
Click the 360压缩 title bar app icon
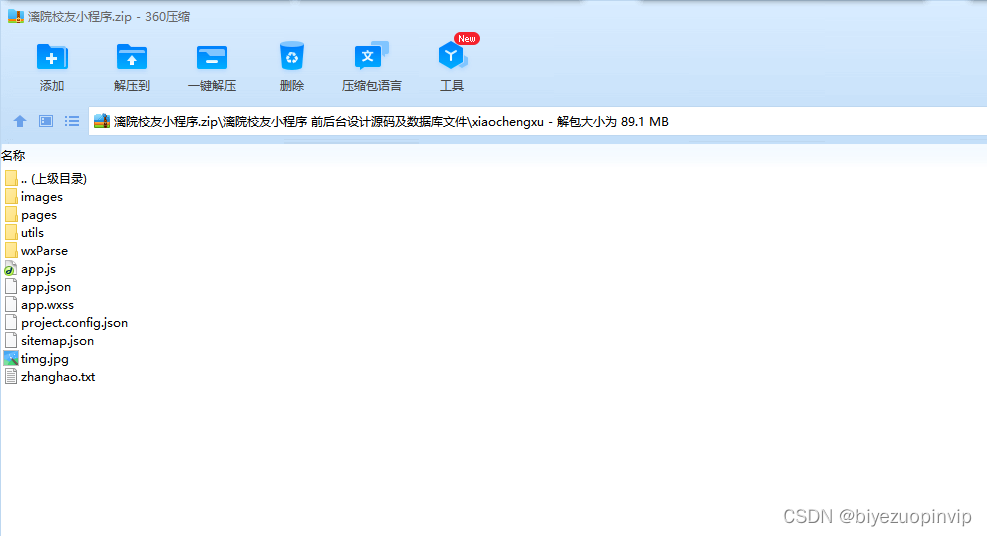[16, 16]
